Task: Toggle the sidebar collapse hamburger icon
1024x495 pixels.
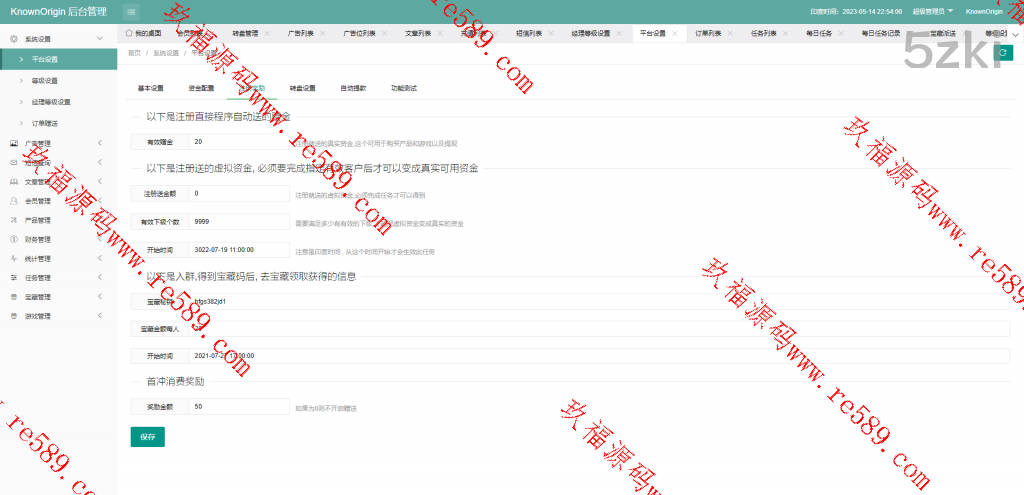Action: tap(132, 12)
